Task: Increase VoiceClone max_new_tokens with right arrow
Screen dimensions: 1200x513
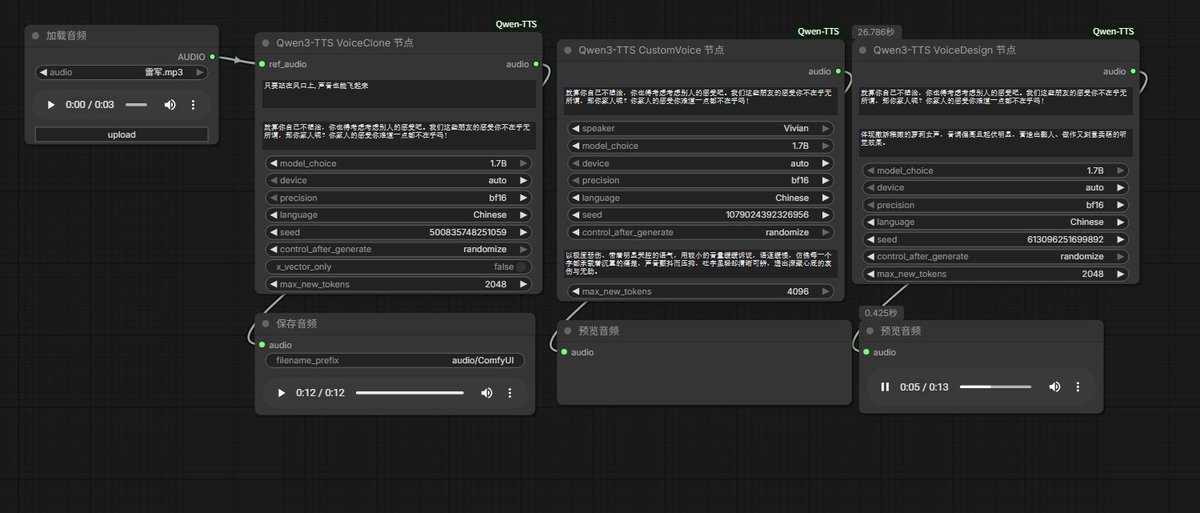Action: click(522, 284)
